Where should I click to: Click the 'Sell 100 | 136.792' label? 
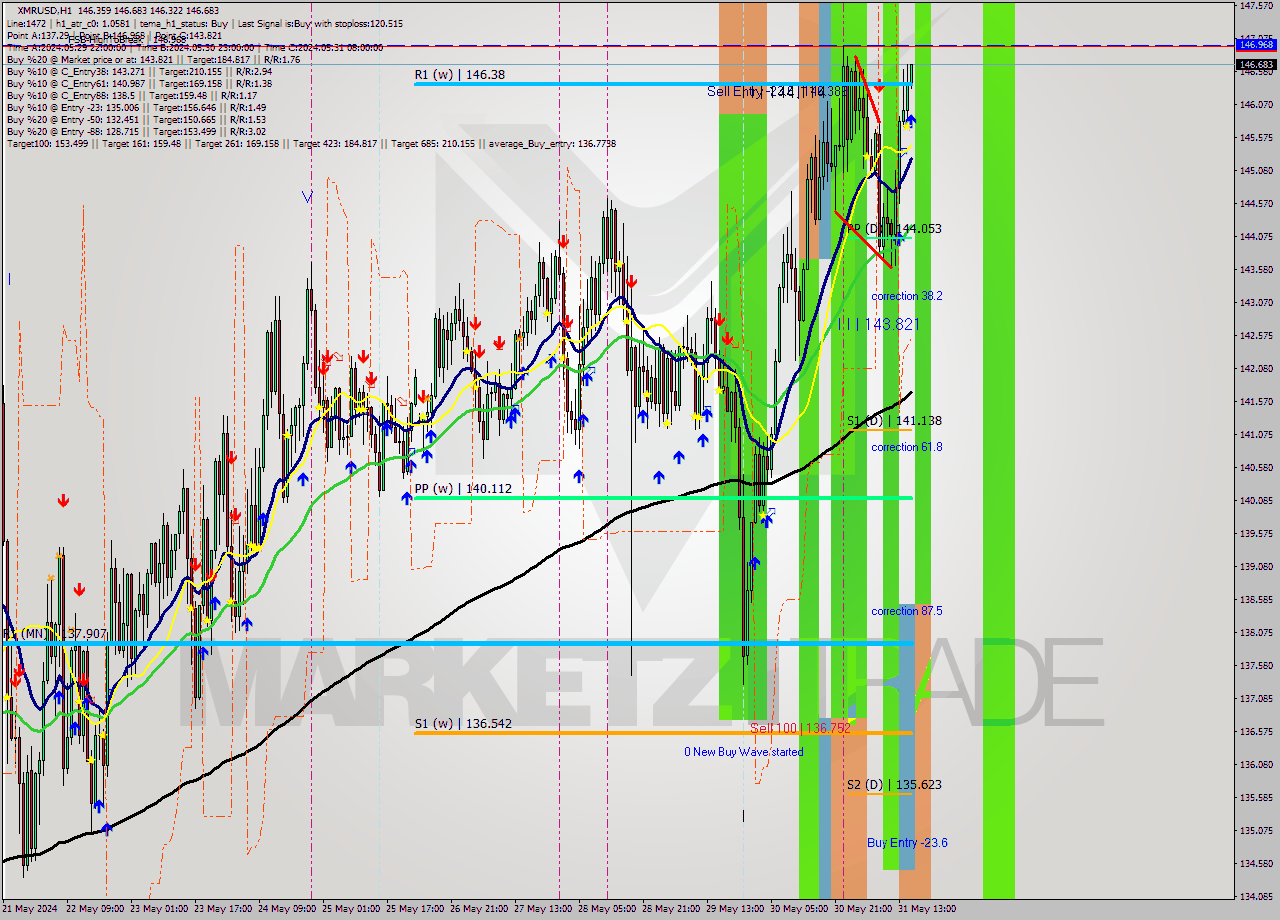pos(800,728)
